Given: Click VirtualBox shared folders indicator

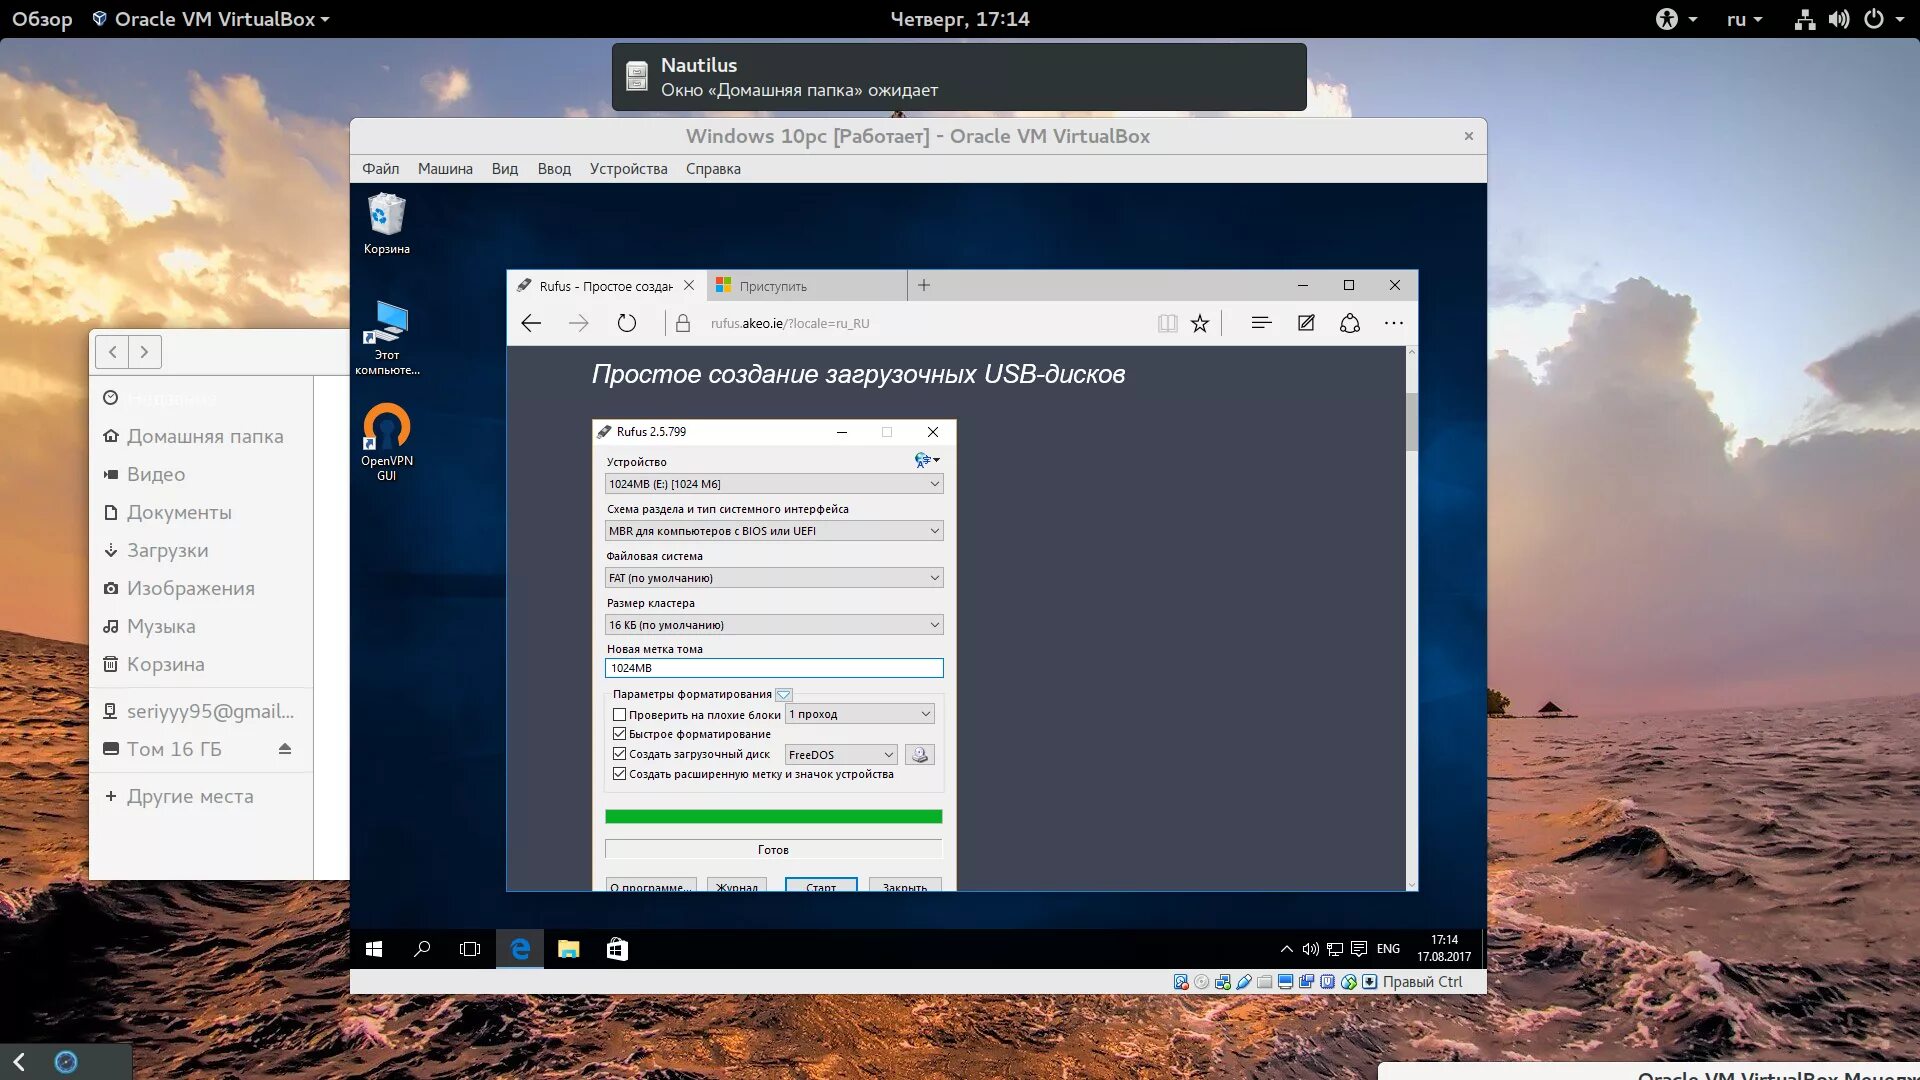Looking at the screenshot, I should [1265, 982].
